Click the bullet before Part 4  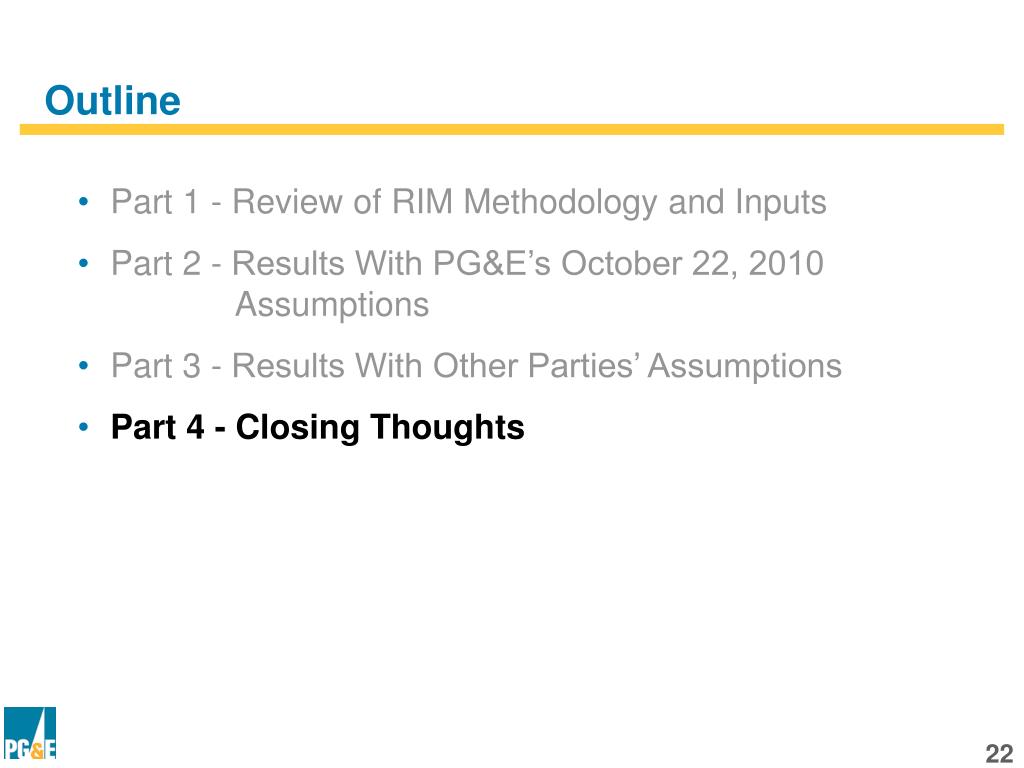coord(83,427)
